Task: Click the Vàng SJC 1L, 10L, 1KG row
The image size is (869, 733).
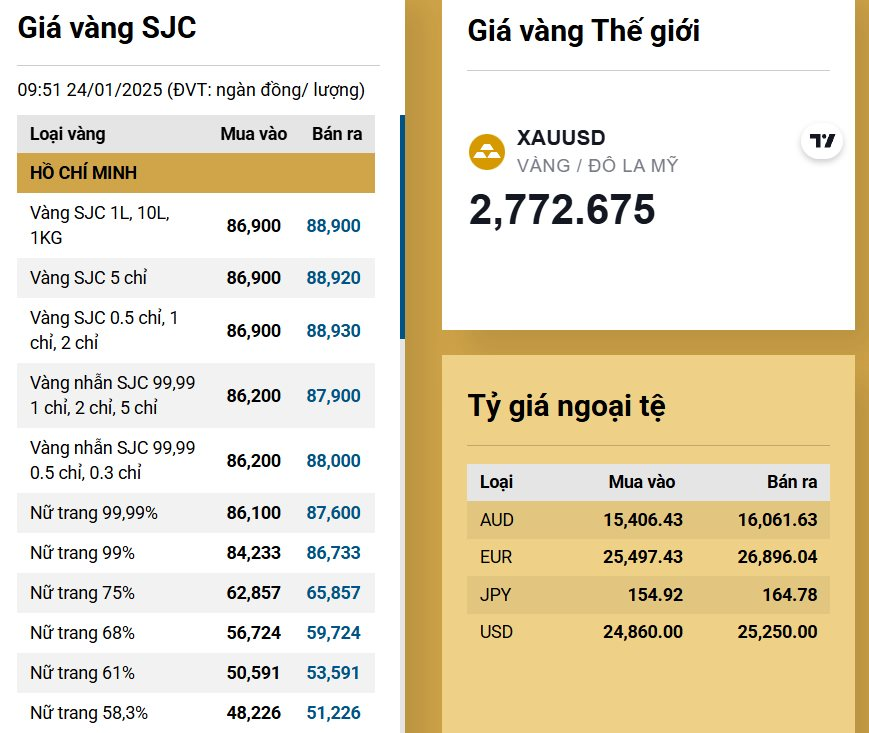Action: pyautogui.click(x=196, y=226)
